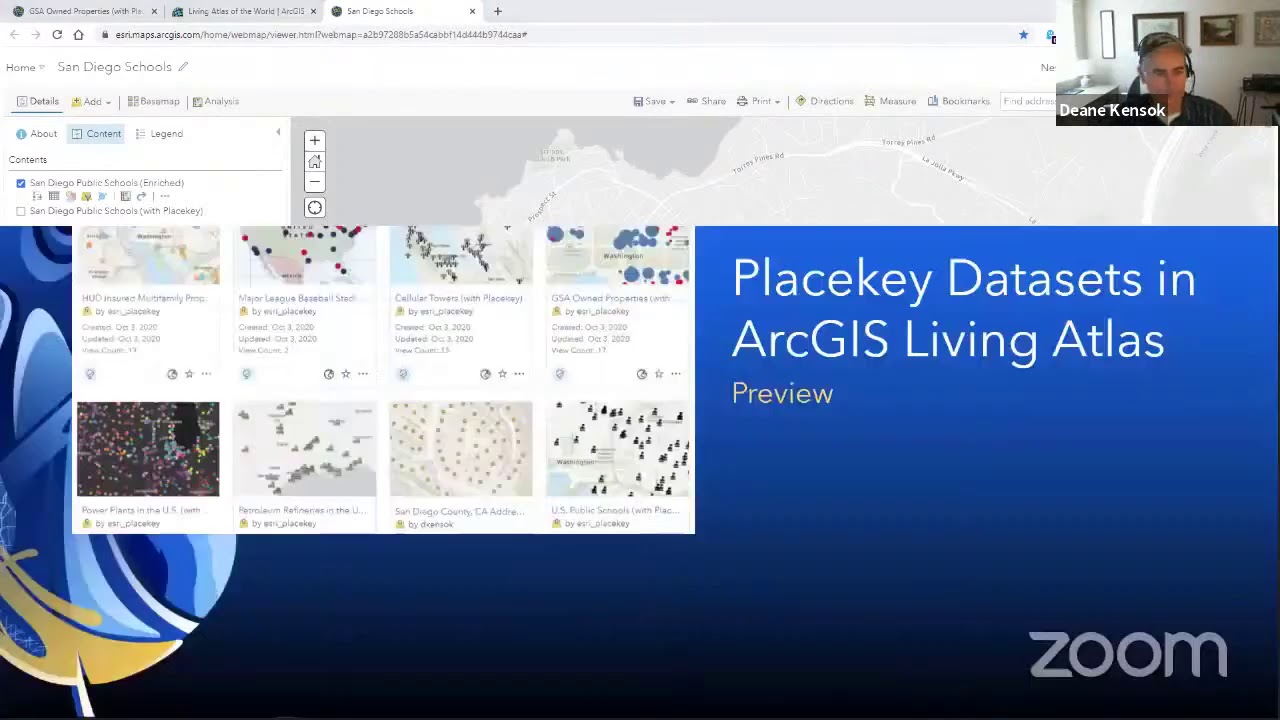
Task: Favorite the GSA Owned Properties item
Action: [659, 374]
